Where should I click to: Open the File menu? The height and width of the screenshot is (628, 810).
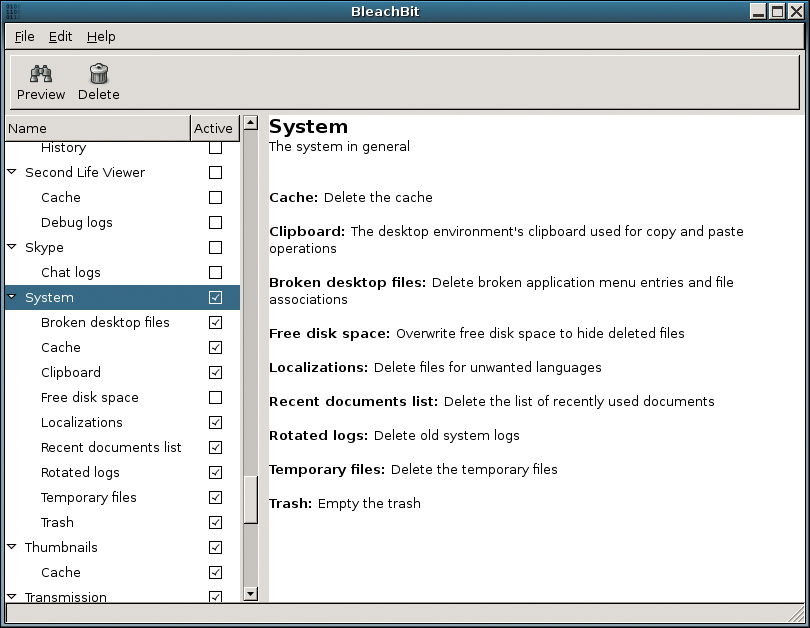(24, 37)
